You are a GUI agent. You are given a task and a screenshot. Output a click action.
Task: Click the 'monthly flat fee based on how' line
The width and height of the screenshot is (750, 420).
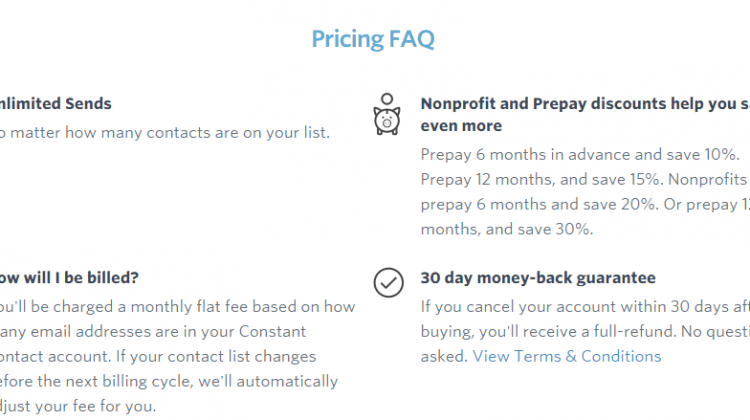pos(177,307)
